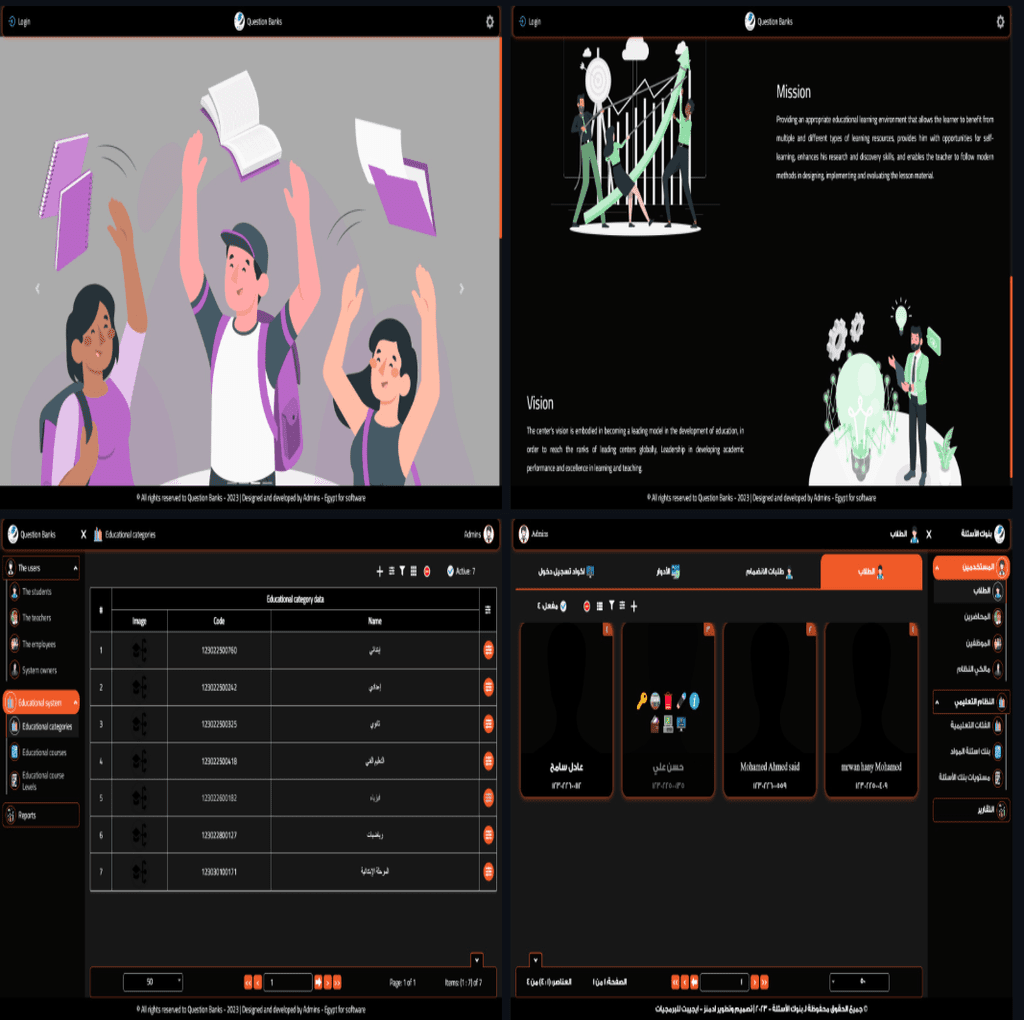
Task: Add a new educational category with plus icon
Action: click(x=379, y=571)
